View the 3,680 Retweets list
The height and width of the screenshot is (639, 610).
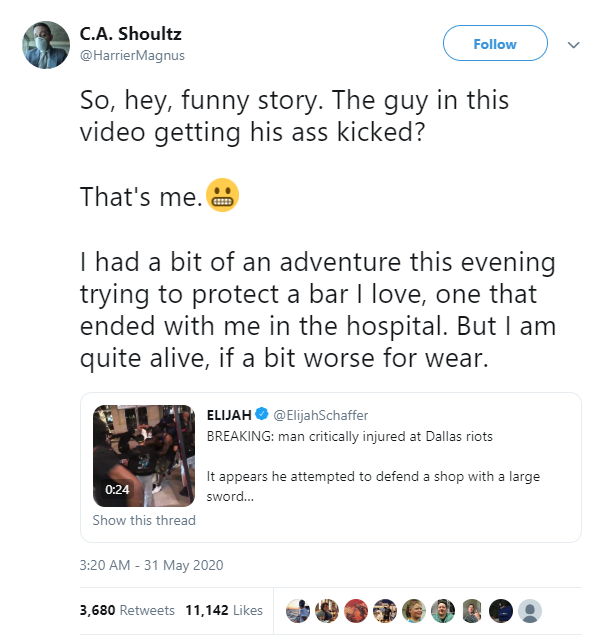tap(127, 610)
